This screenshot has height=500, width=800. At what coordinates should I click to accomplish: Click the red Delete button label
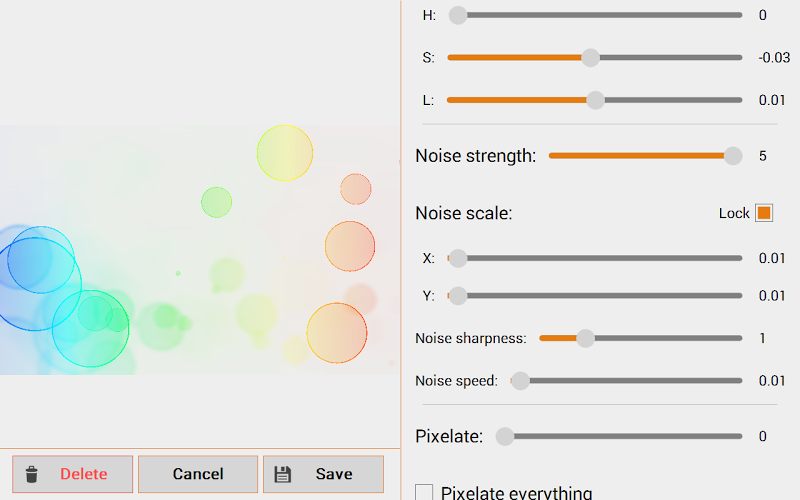[x=84, y=474]
